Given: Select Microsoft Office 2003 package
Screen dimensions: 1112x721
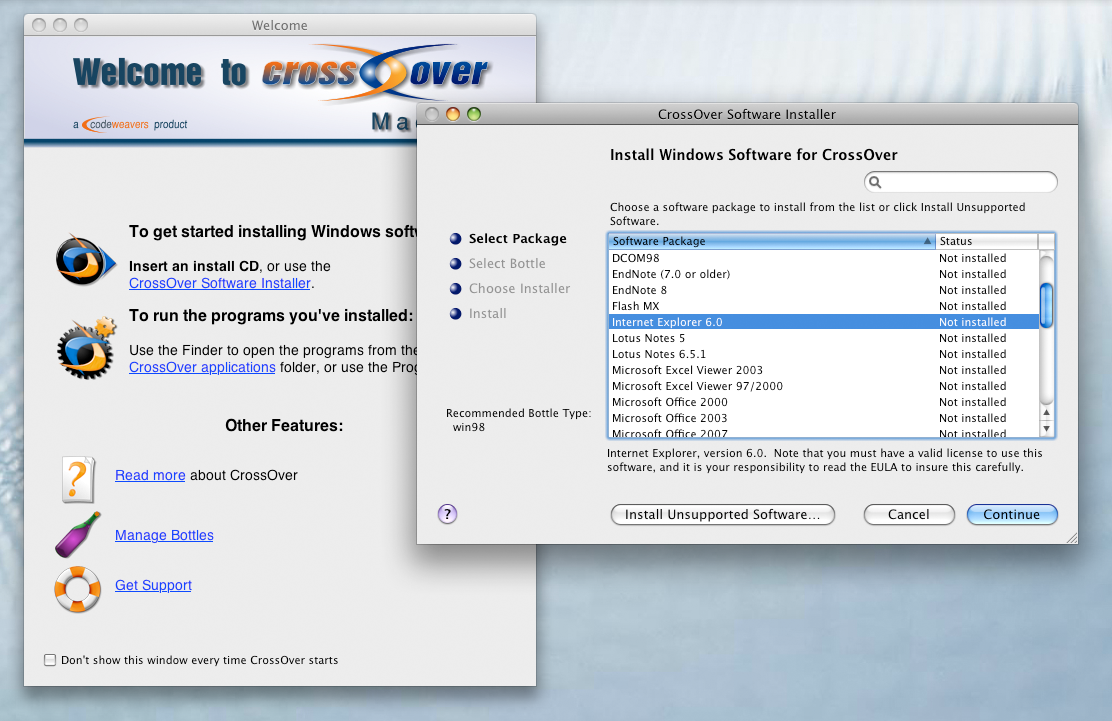Looking at the screenshot, I should coord(823,418).
